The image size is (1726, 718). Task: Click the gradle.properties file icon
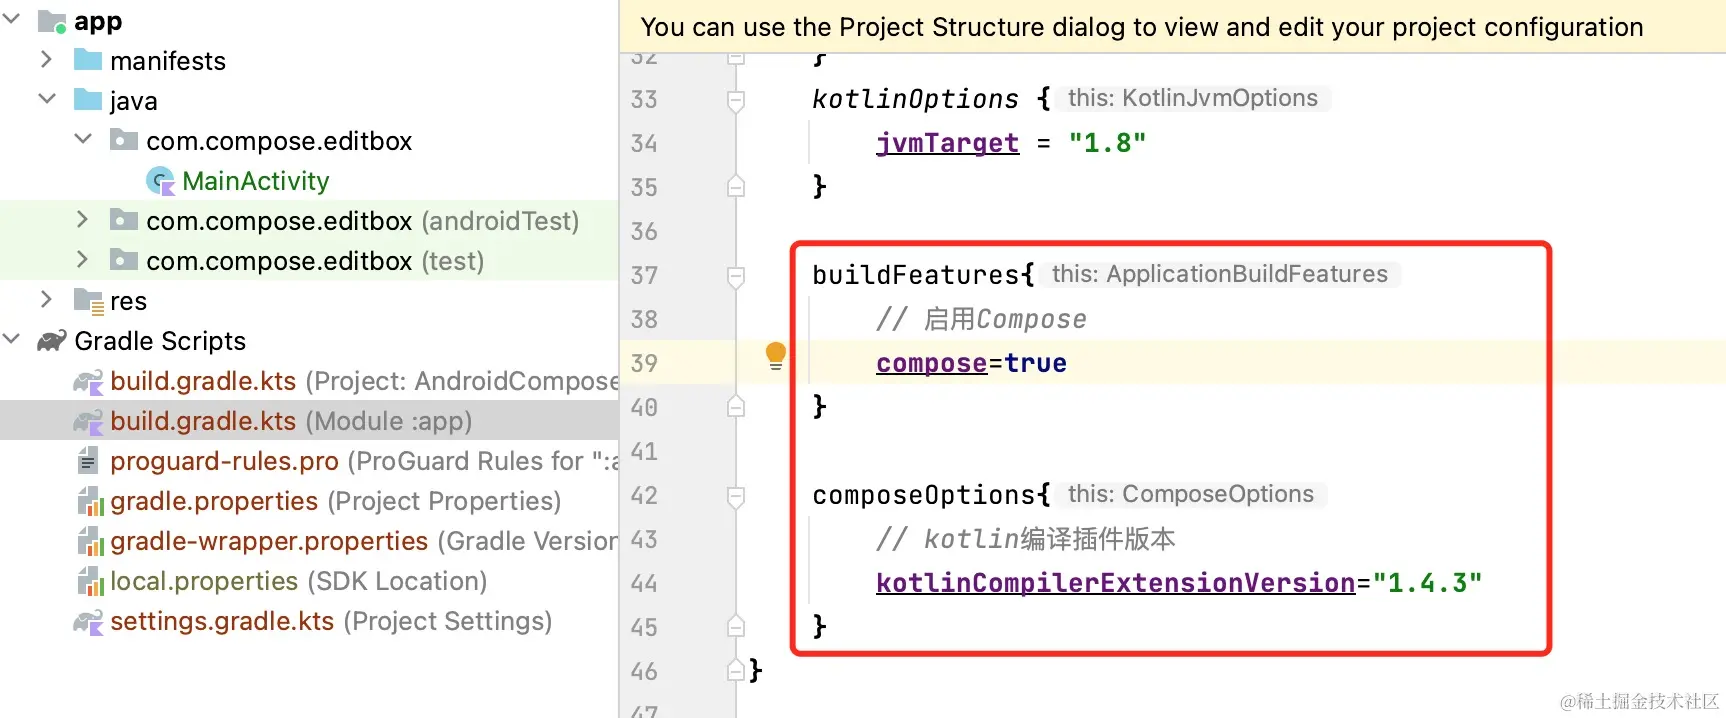click(90, 501)
